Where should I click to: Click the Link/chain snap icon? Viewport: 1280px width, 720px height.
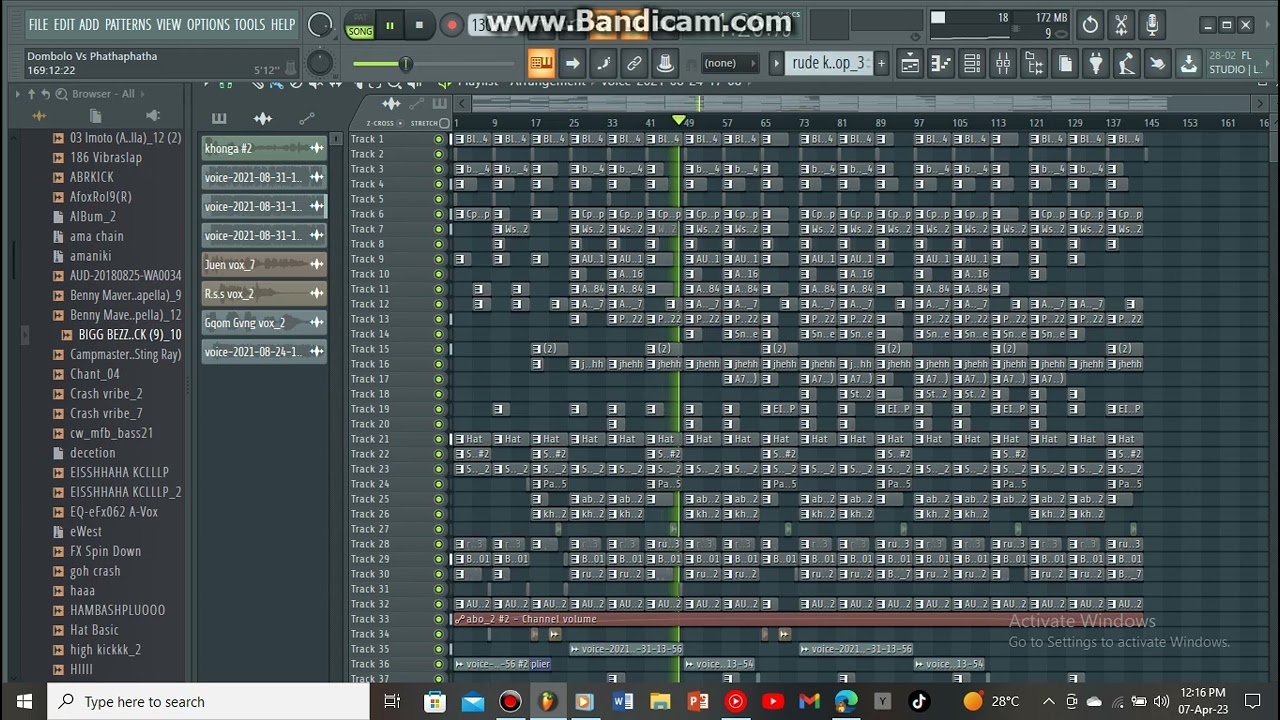[x=634, y=64]
